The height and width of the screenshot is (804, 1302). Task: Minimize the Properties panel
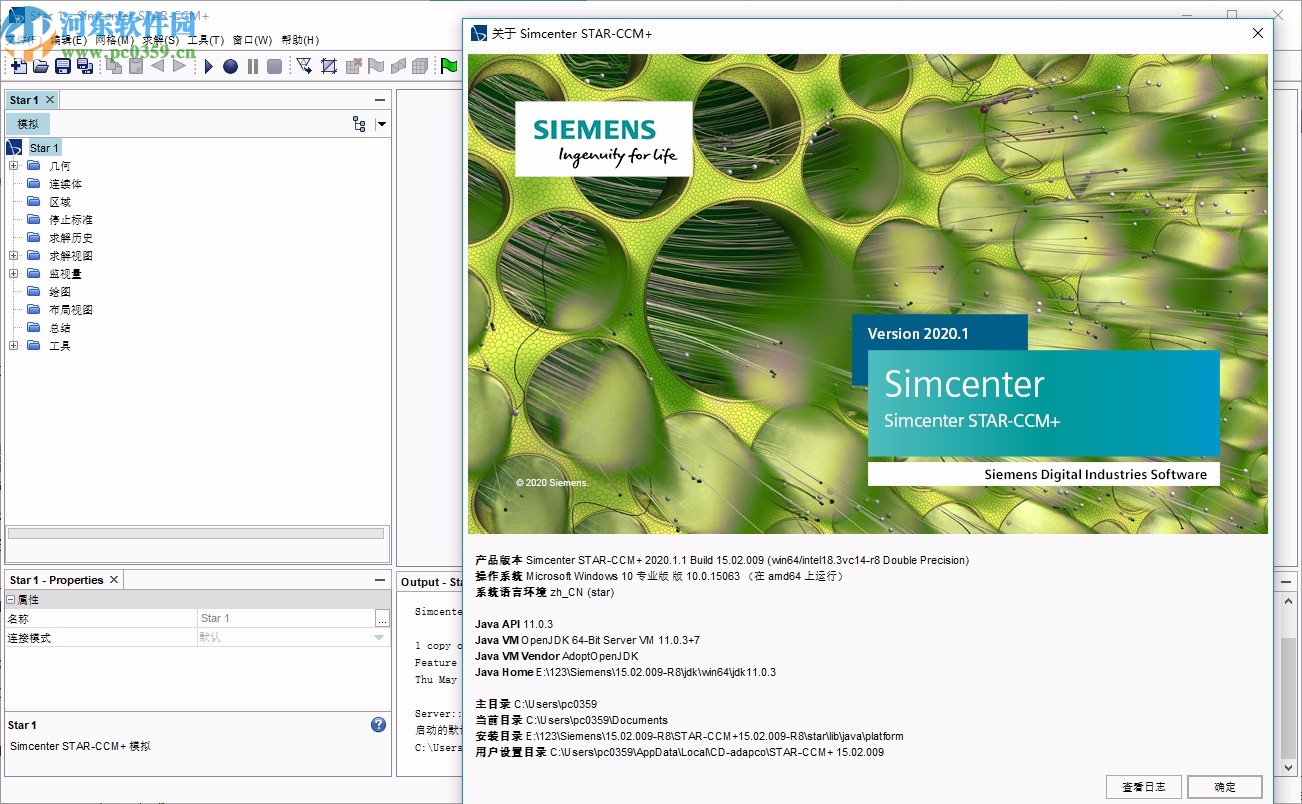(380, 580)
